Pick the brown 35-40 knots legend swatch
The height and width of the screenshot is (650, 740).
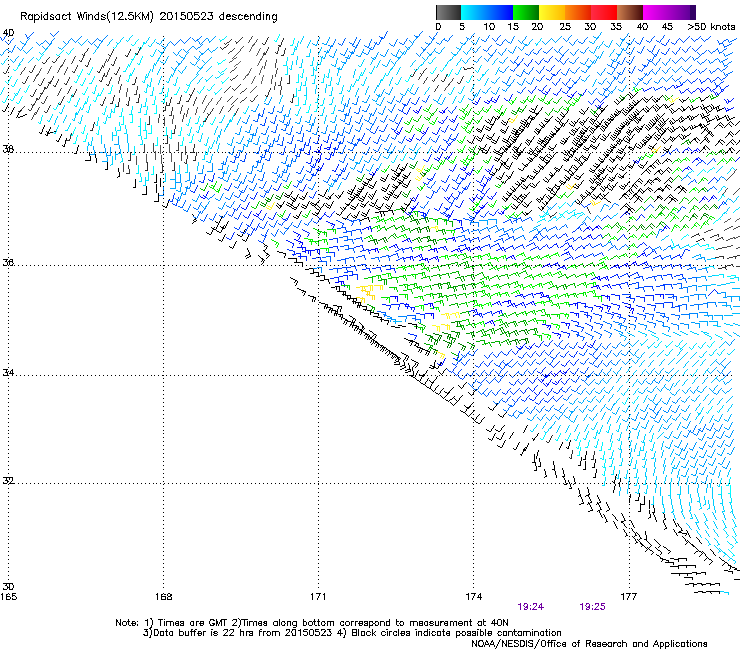tap(630, 12)
